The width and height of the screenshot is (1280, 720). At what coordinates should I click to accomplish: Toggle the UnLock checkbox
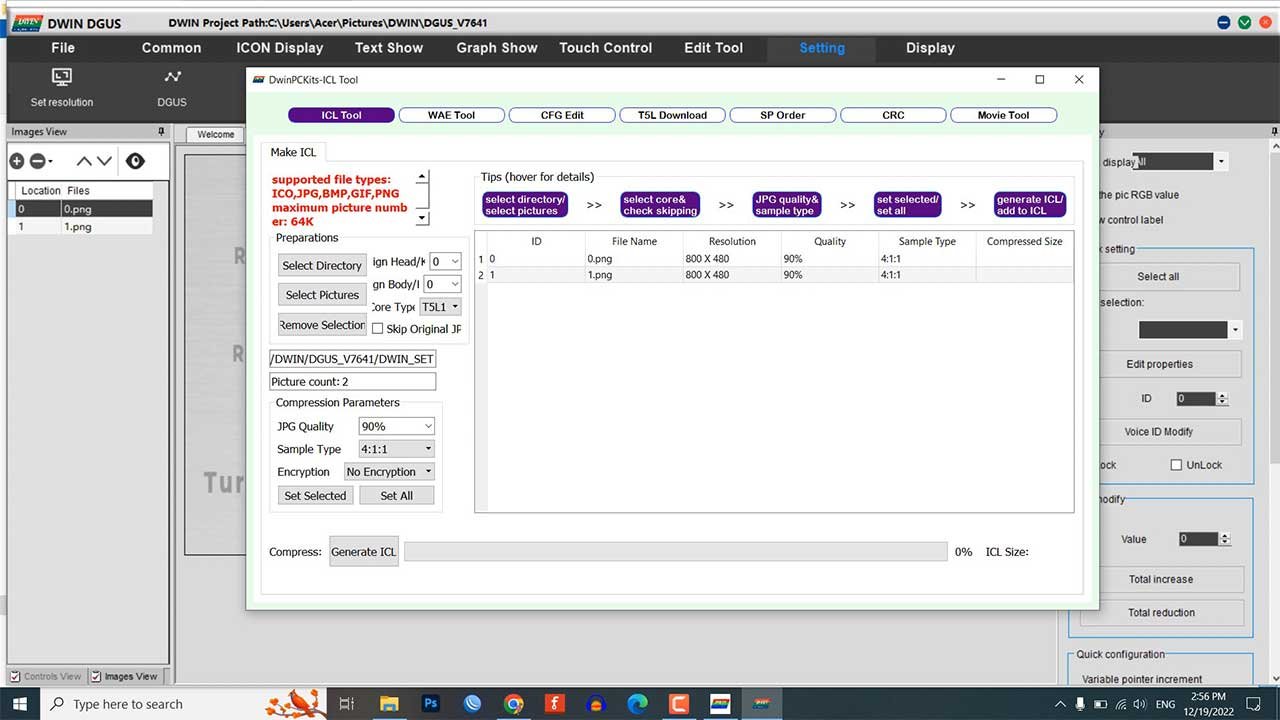[x=1176, y=465]
